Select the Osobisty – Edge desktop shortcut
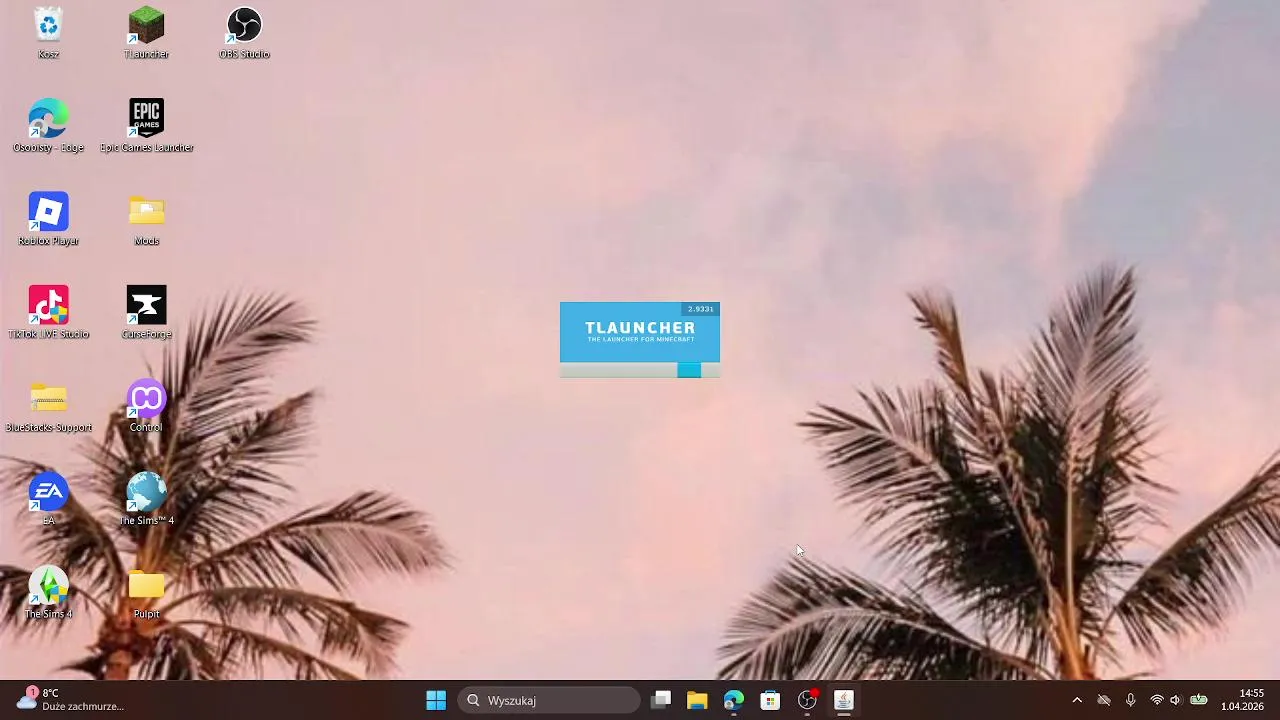Screen dimensions: 1280x720 pyautogui.click(x=48, y=126)
